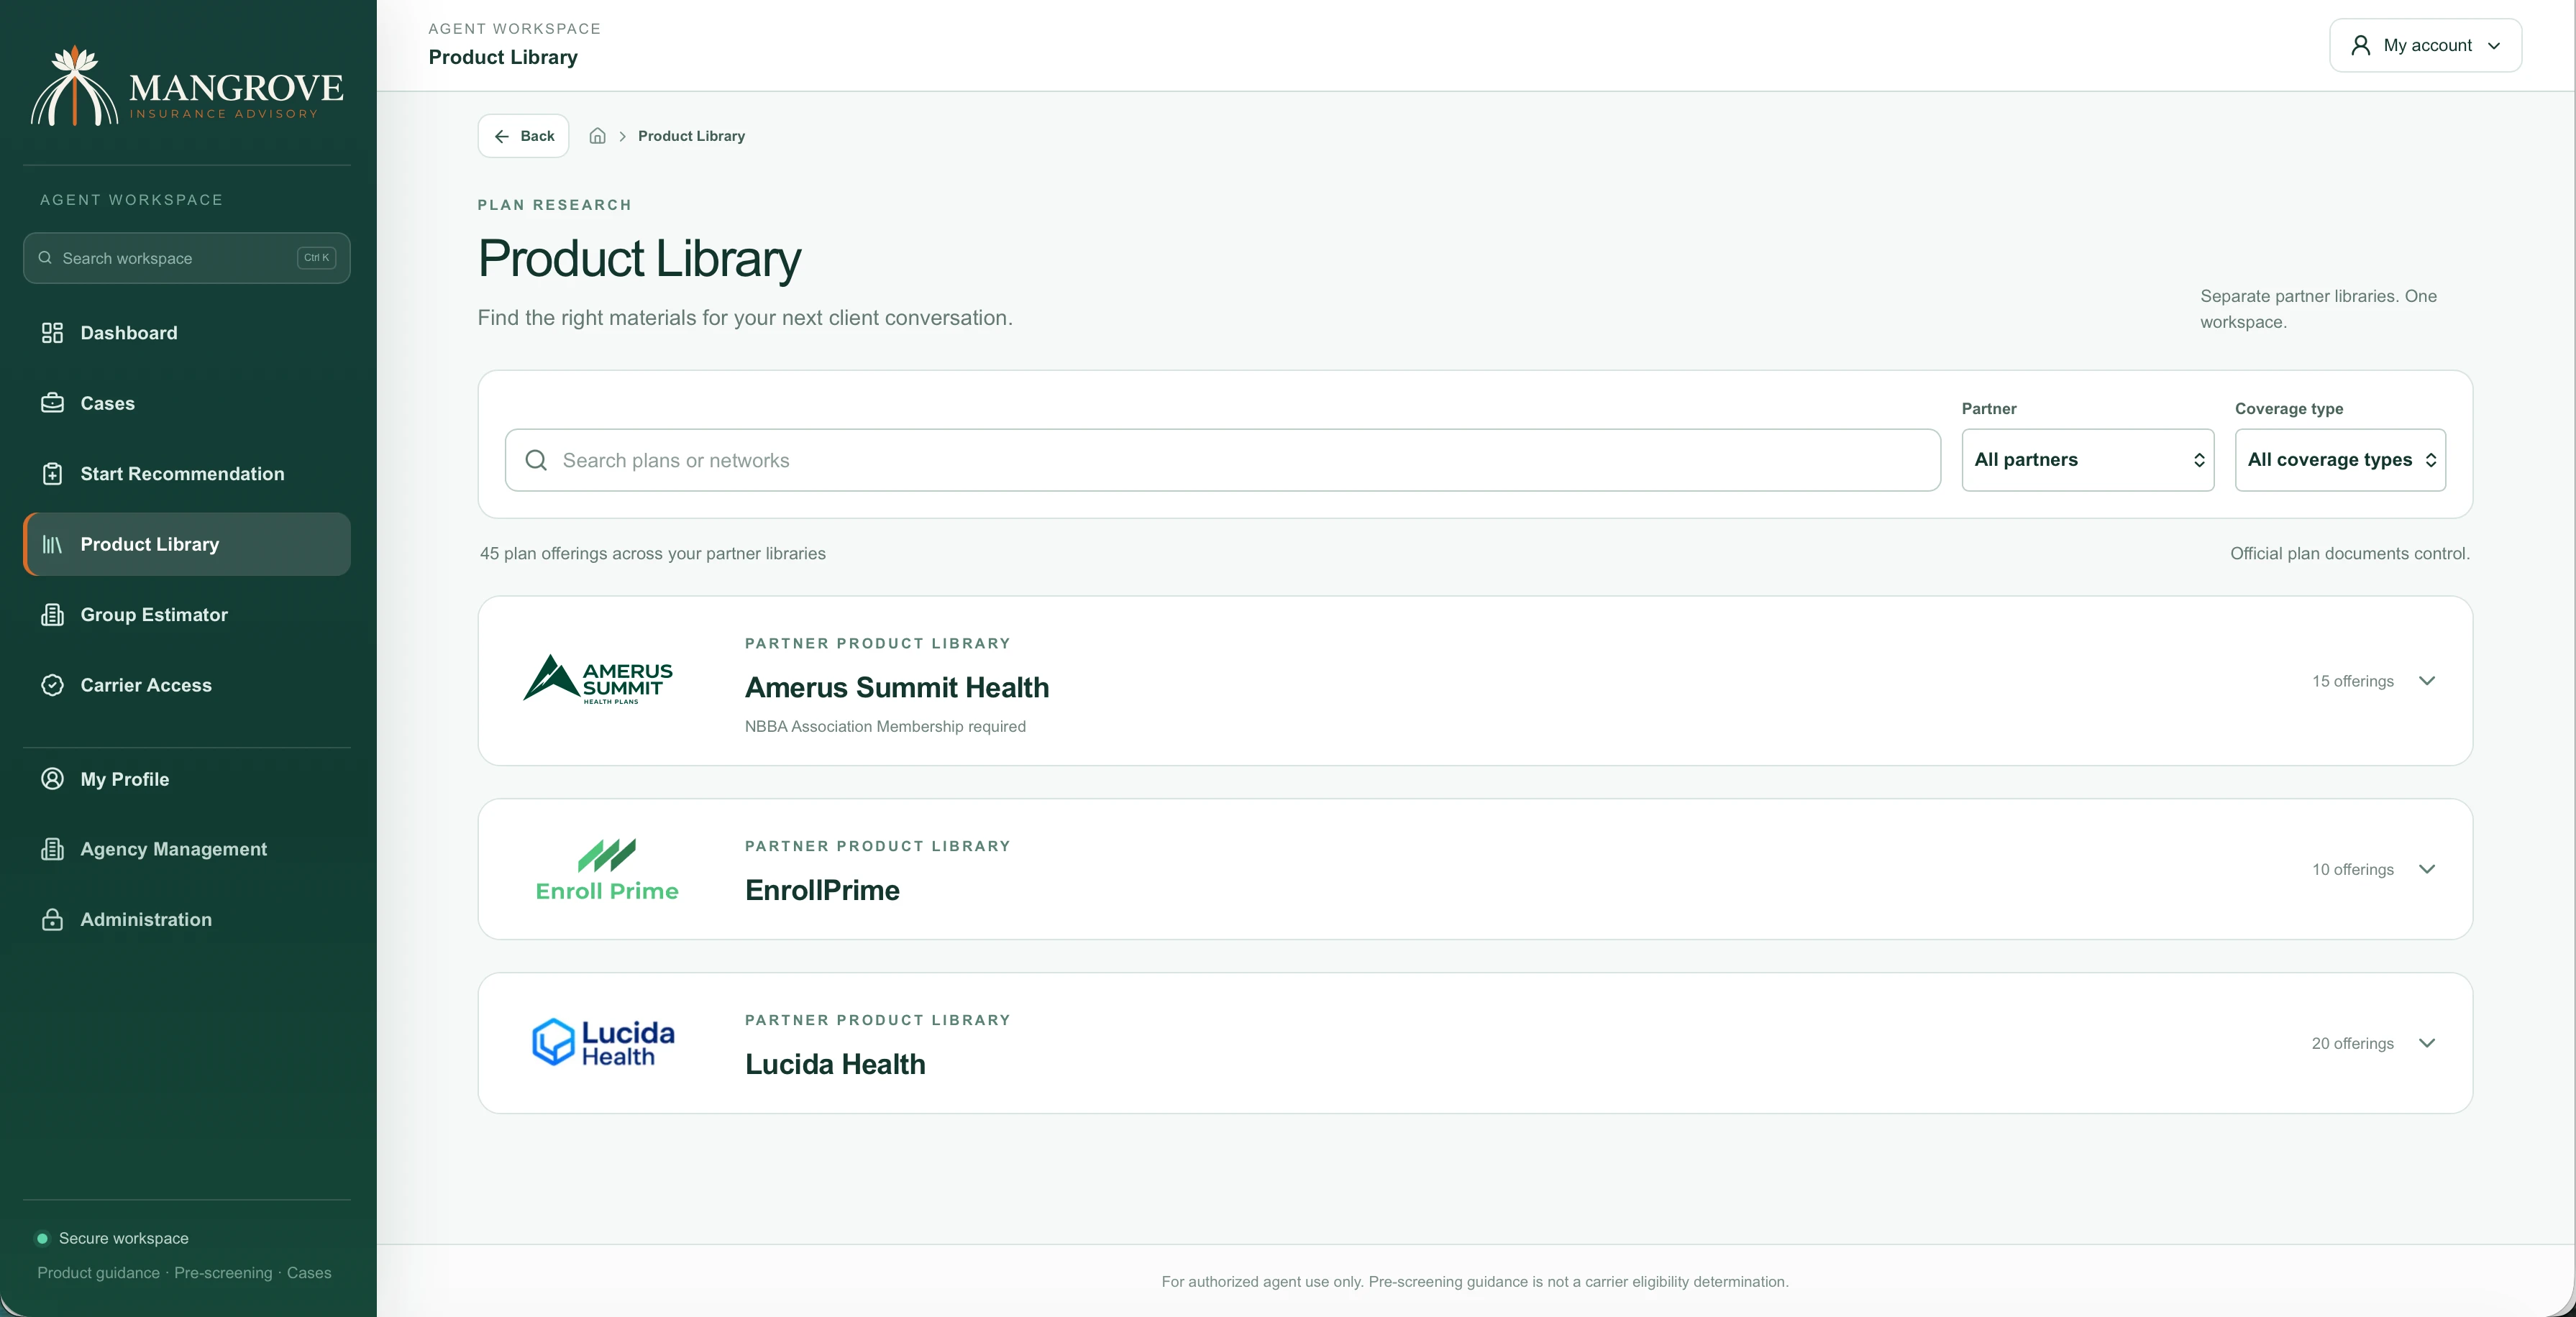Viewport: 2576px width, 1317px height.
Task: Click the "15 offerings" label
Action: point(2352,681)
